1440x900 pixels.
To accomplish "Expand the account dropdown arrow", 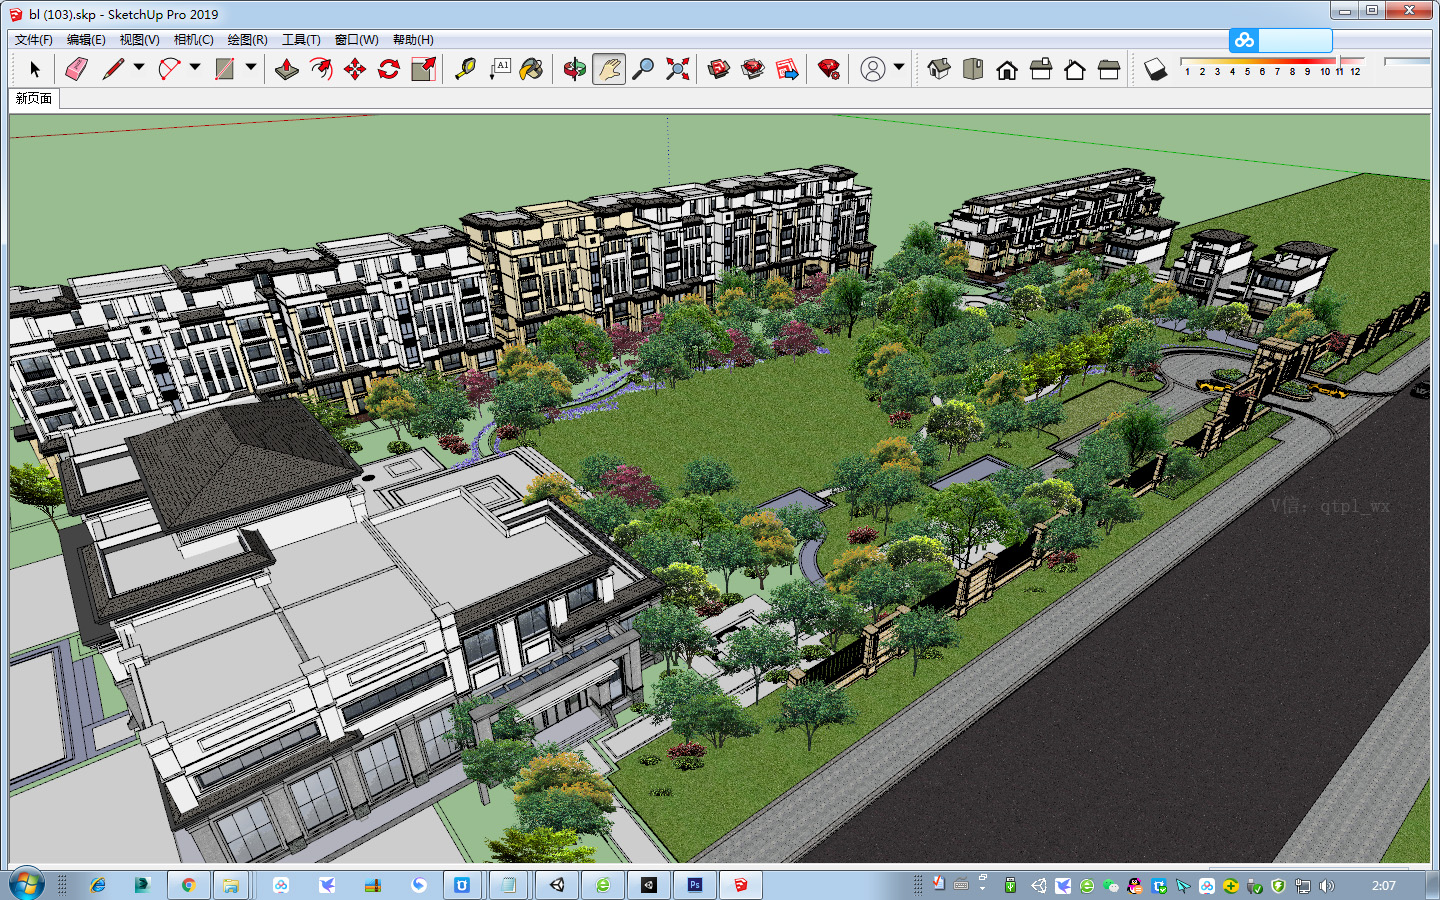I will [x=899, y=67].
